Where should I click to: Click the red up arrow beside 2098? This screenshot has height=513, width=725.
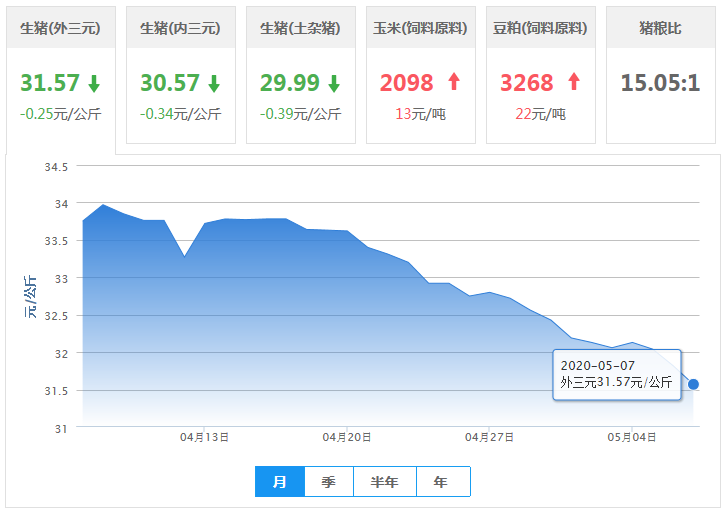pyautogui.click(x=454, y=82)
